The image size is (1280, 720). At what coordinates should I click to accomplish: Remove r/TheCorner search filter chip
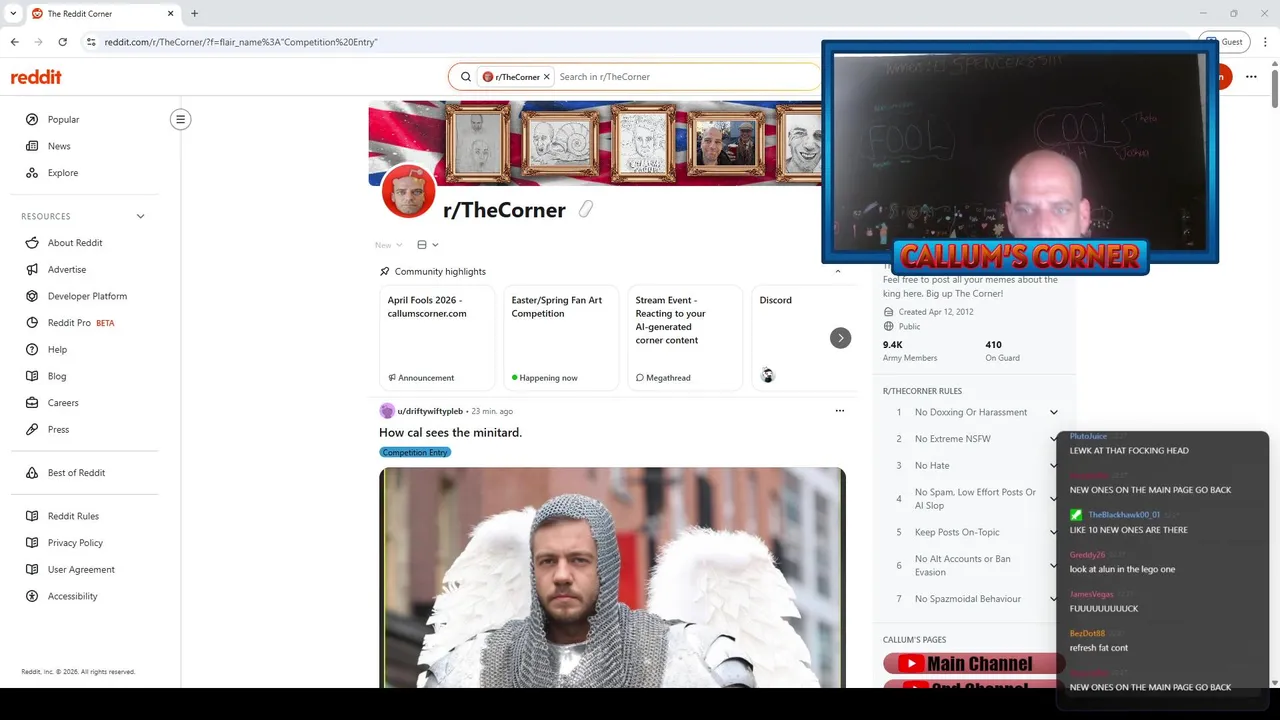tap(546, 77)
